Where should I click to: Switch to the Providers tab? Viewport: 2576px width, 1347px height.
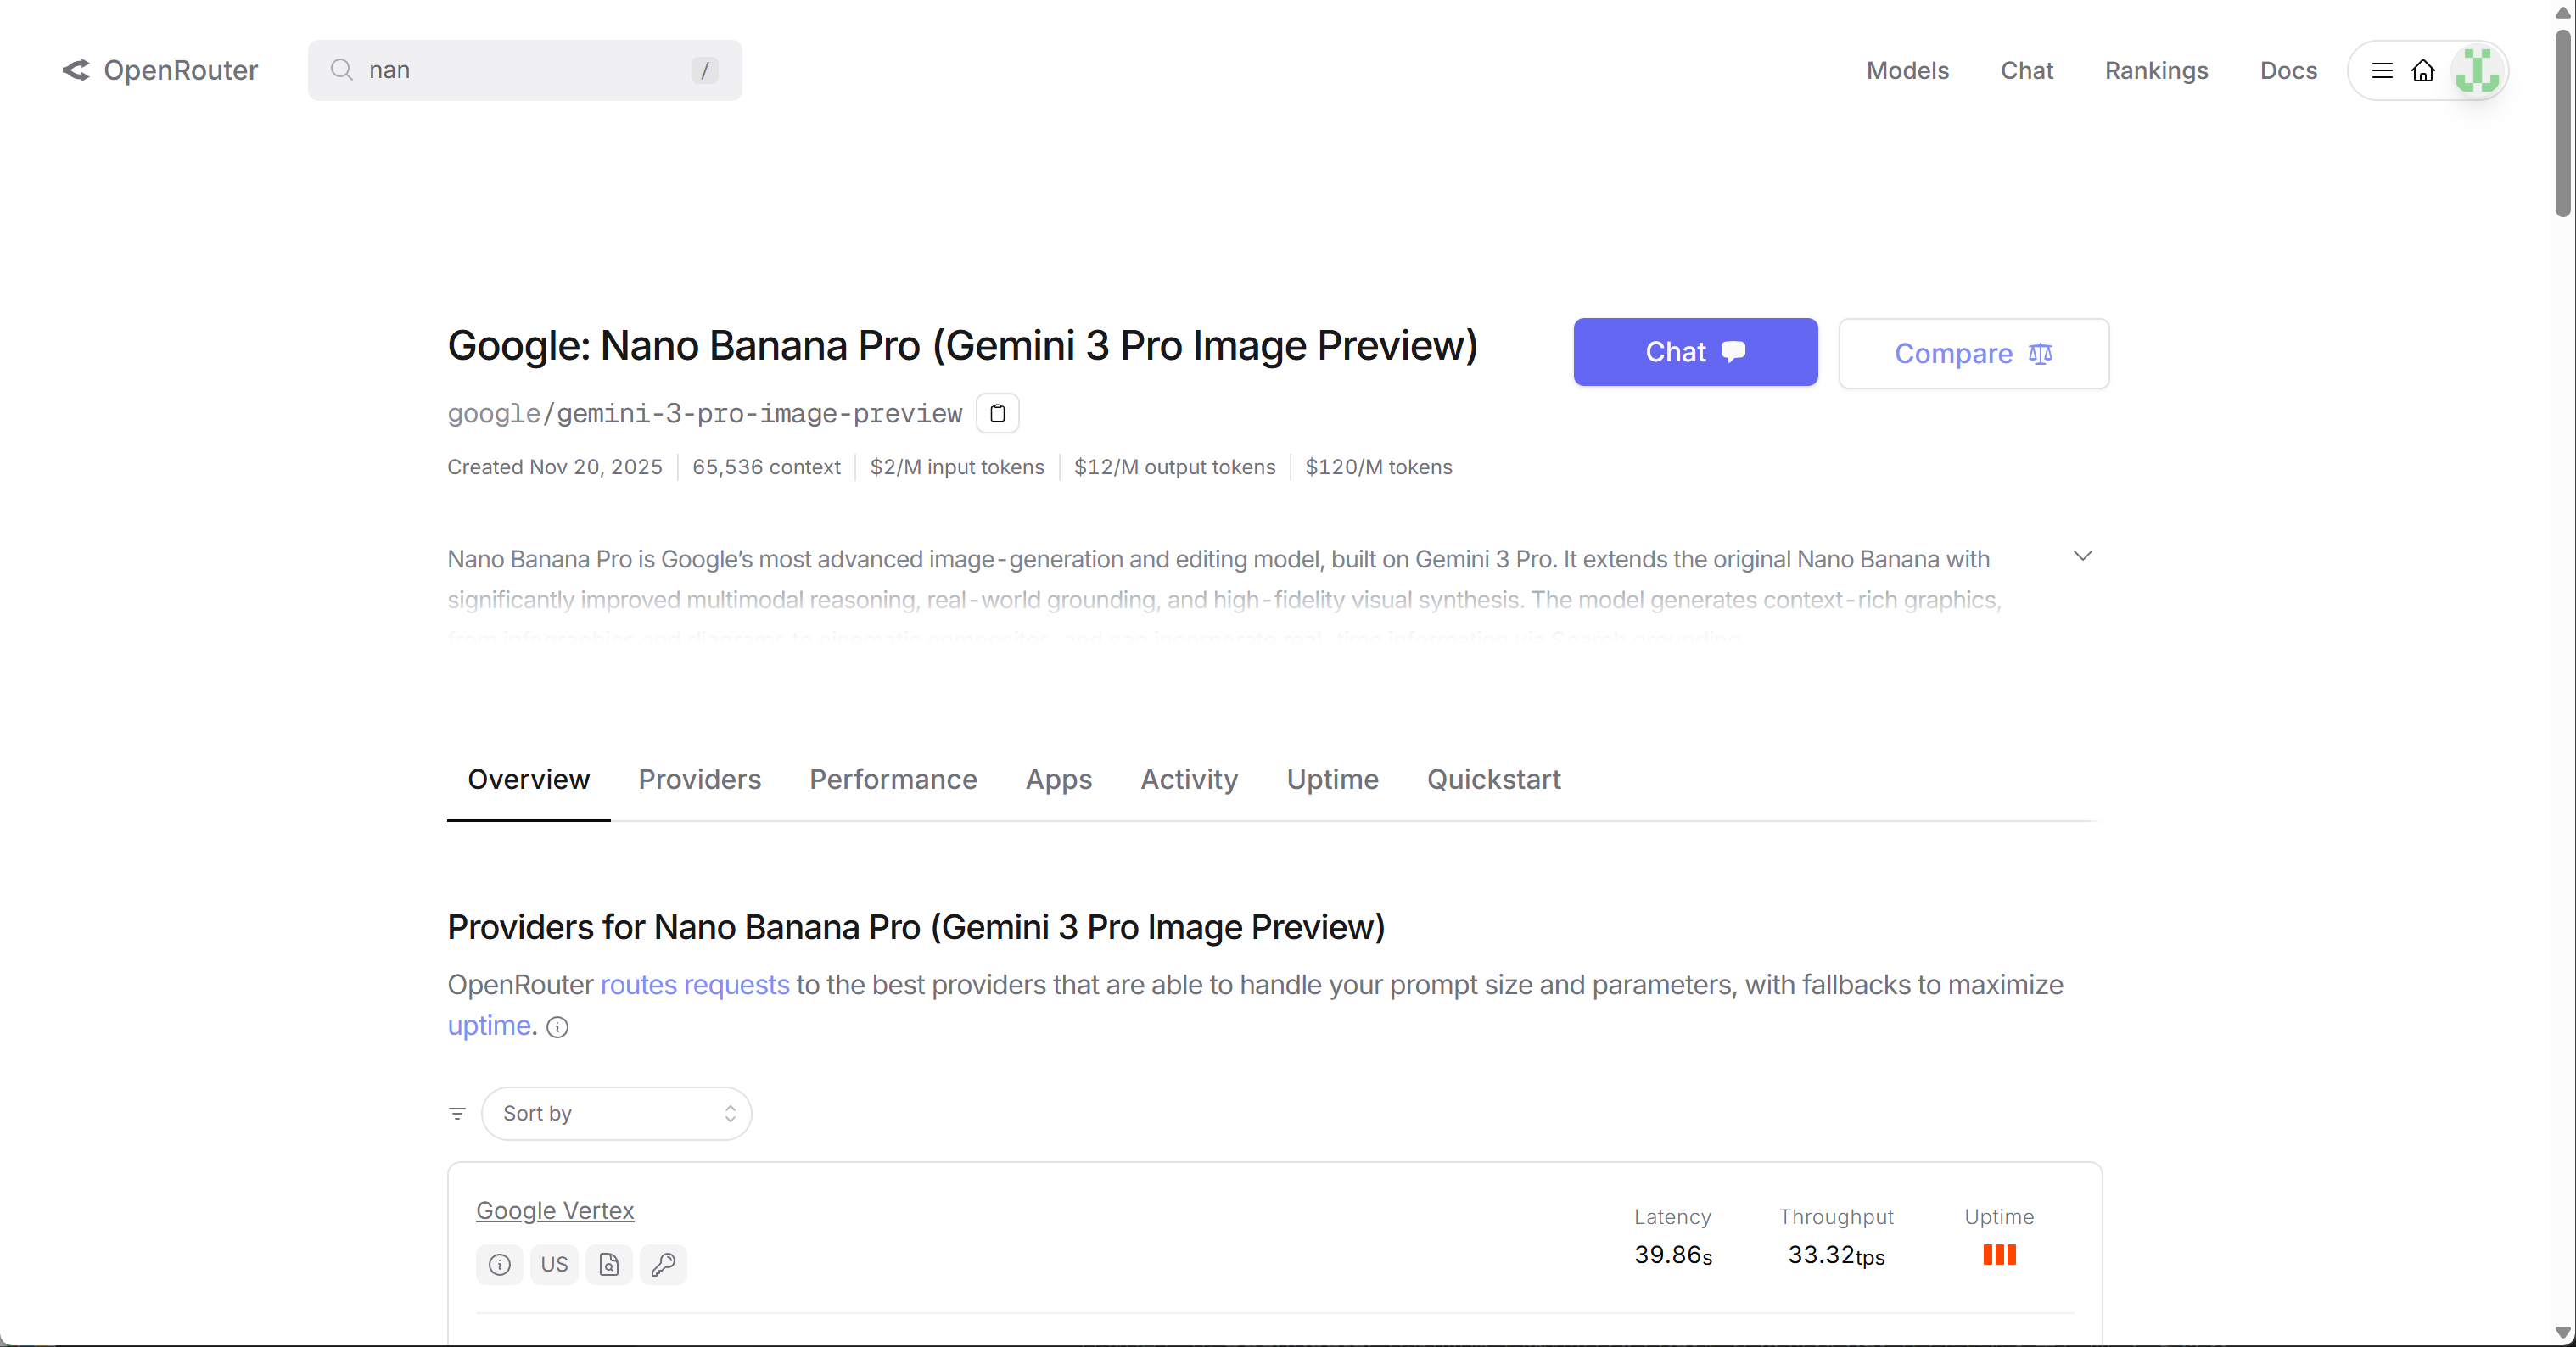700,779
